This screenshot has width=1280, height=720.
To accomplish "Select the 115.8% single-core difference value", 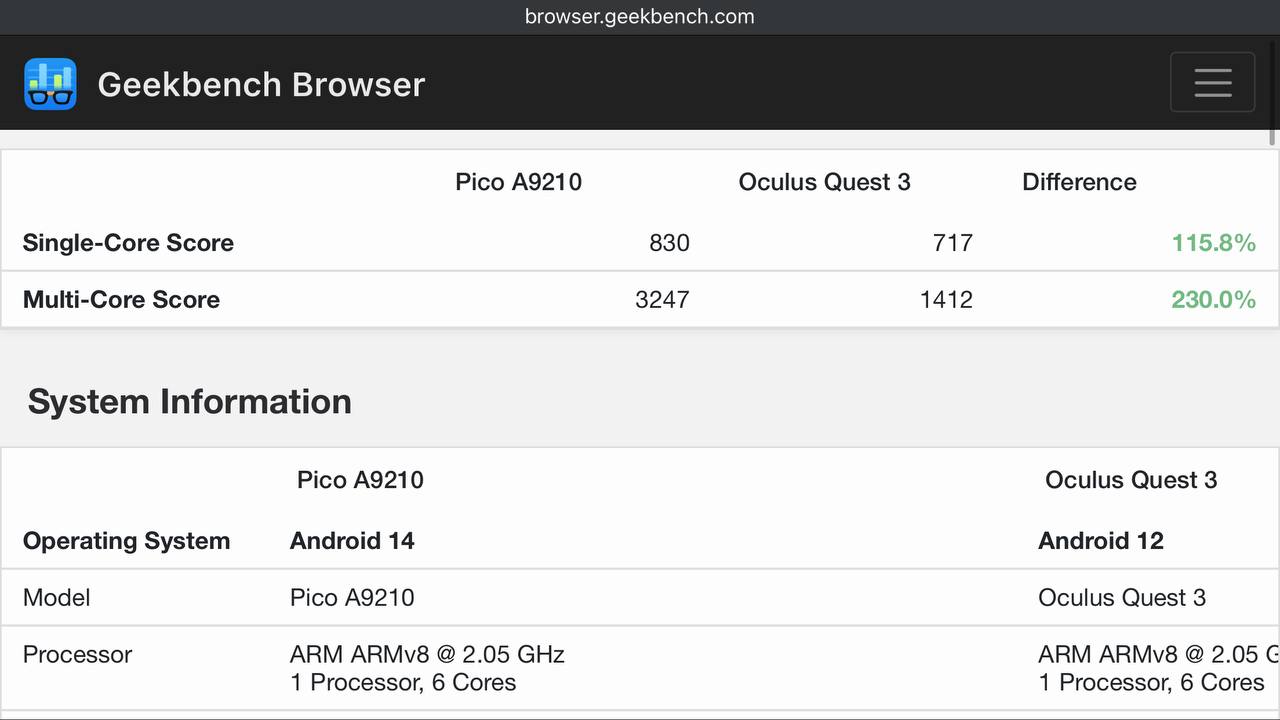I will (x=1213, y=243).
